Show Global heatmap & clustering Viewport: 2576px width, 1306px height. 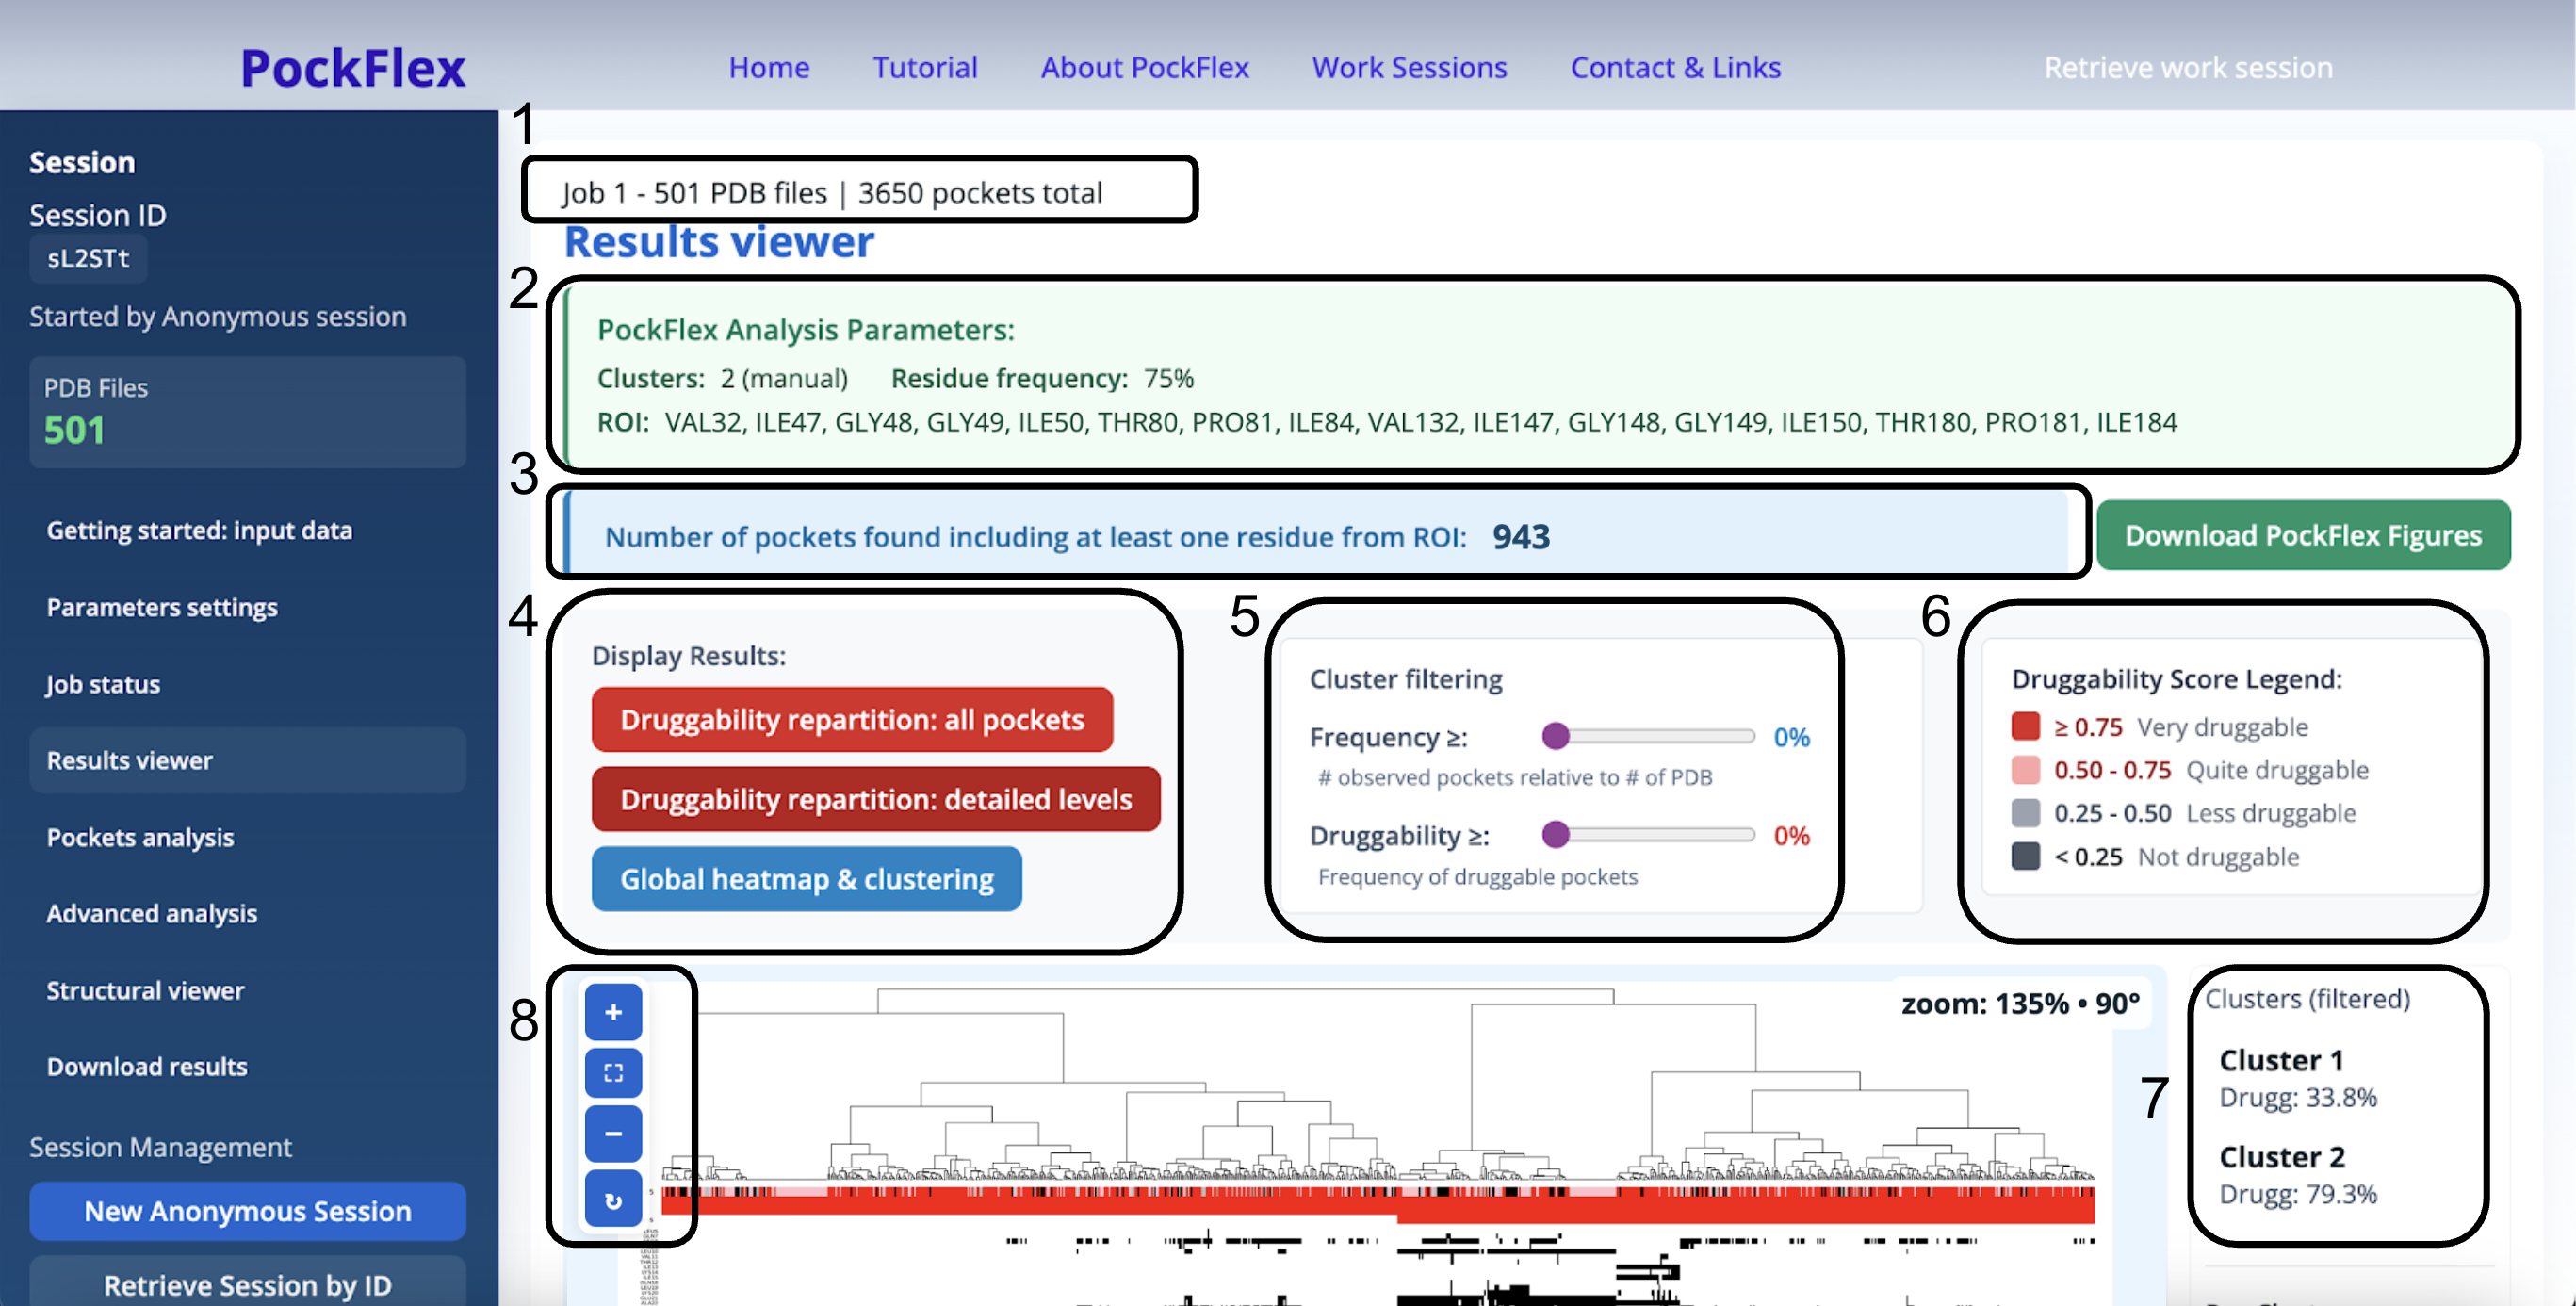tap(807, 879)
